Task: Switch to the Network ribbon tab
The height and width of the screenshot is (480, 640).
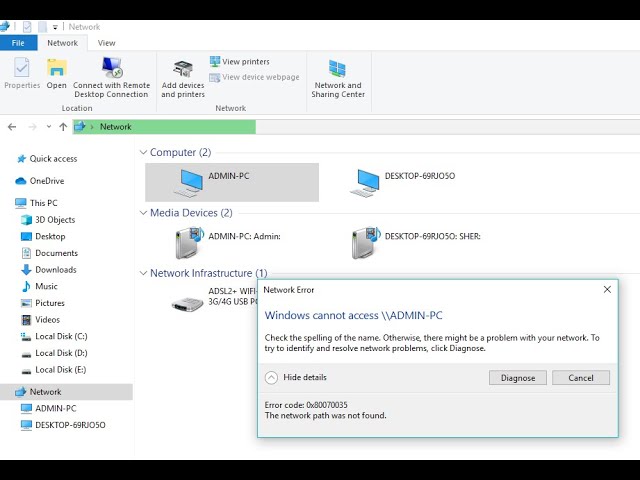Action: click(x=62, y=43)
